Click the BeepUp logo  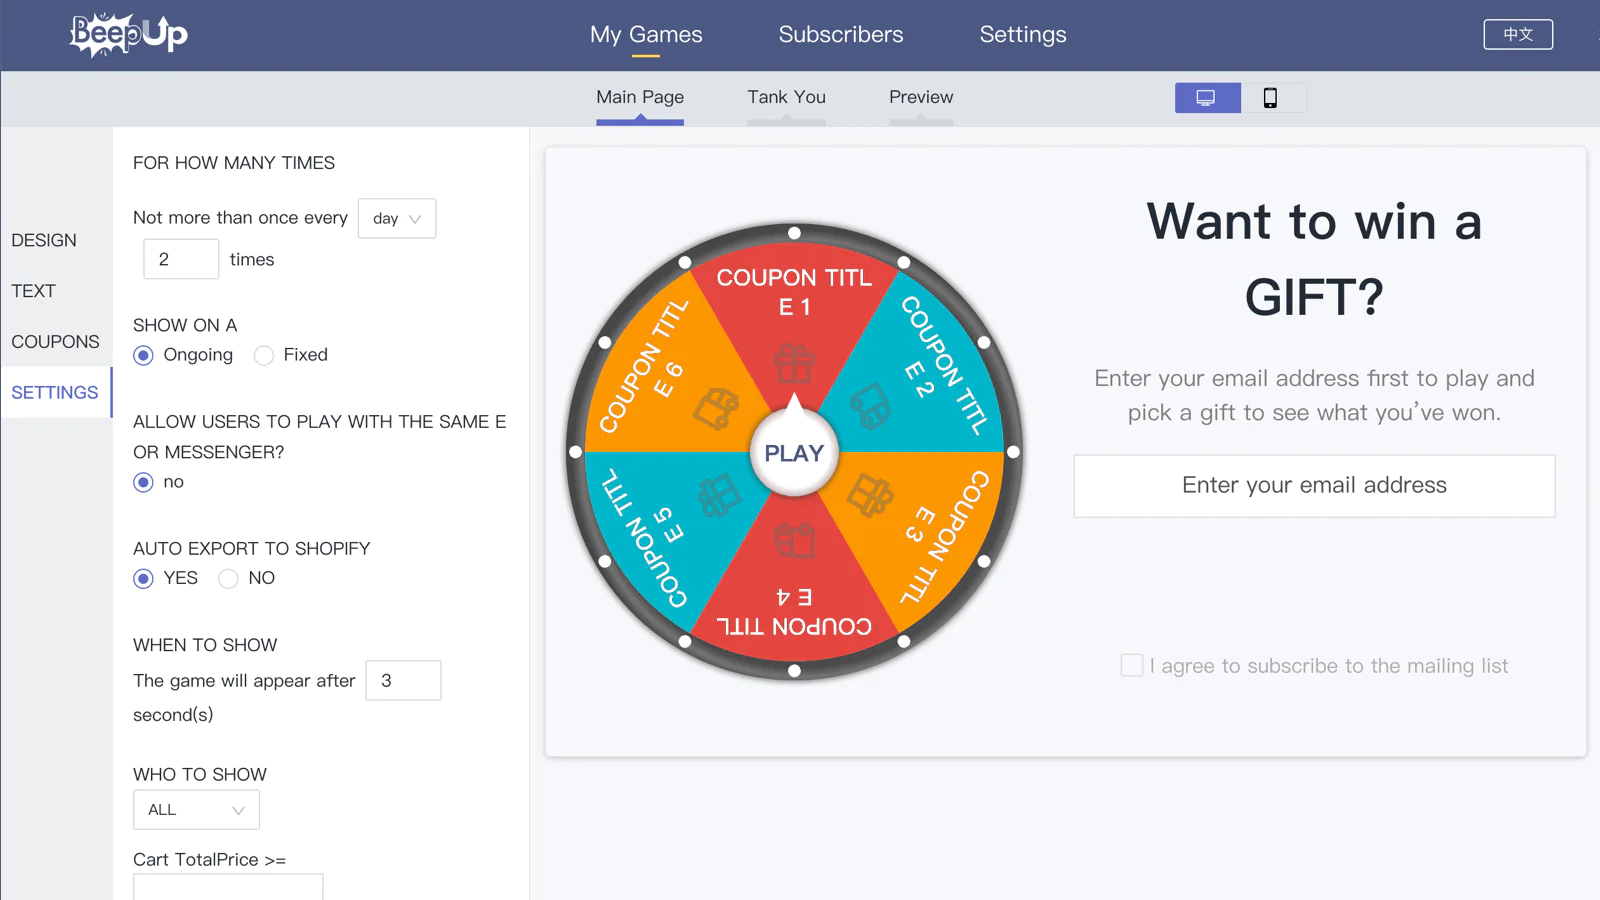tap(129, 35)
